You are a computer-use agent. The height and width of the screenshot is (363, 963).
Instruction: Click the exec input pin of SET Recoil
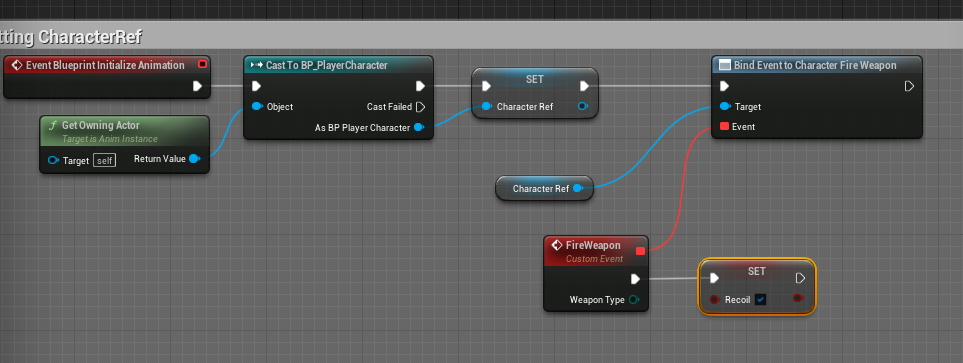point(714,278)
